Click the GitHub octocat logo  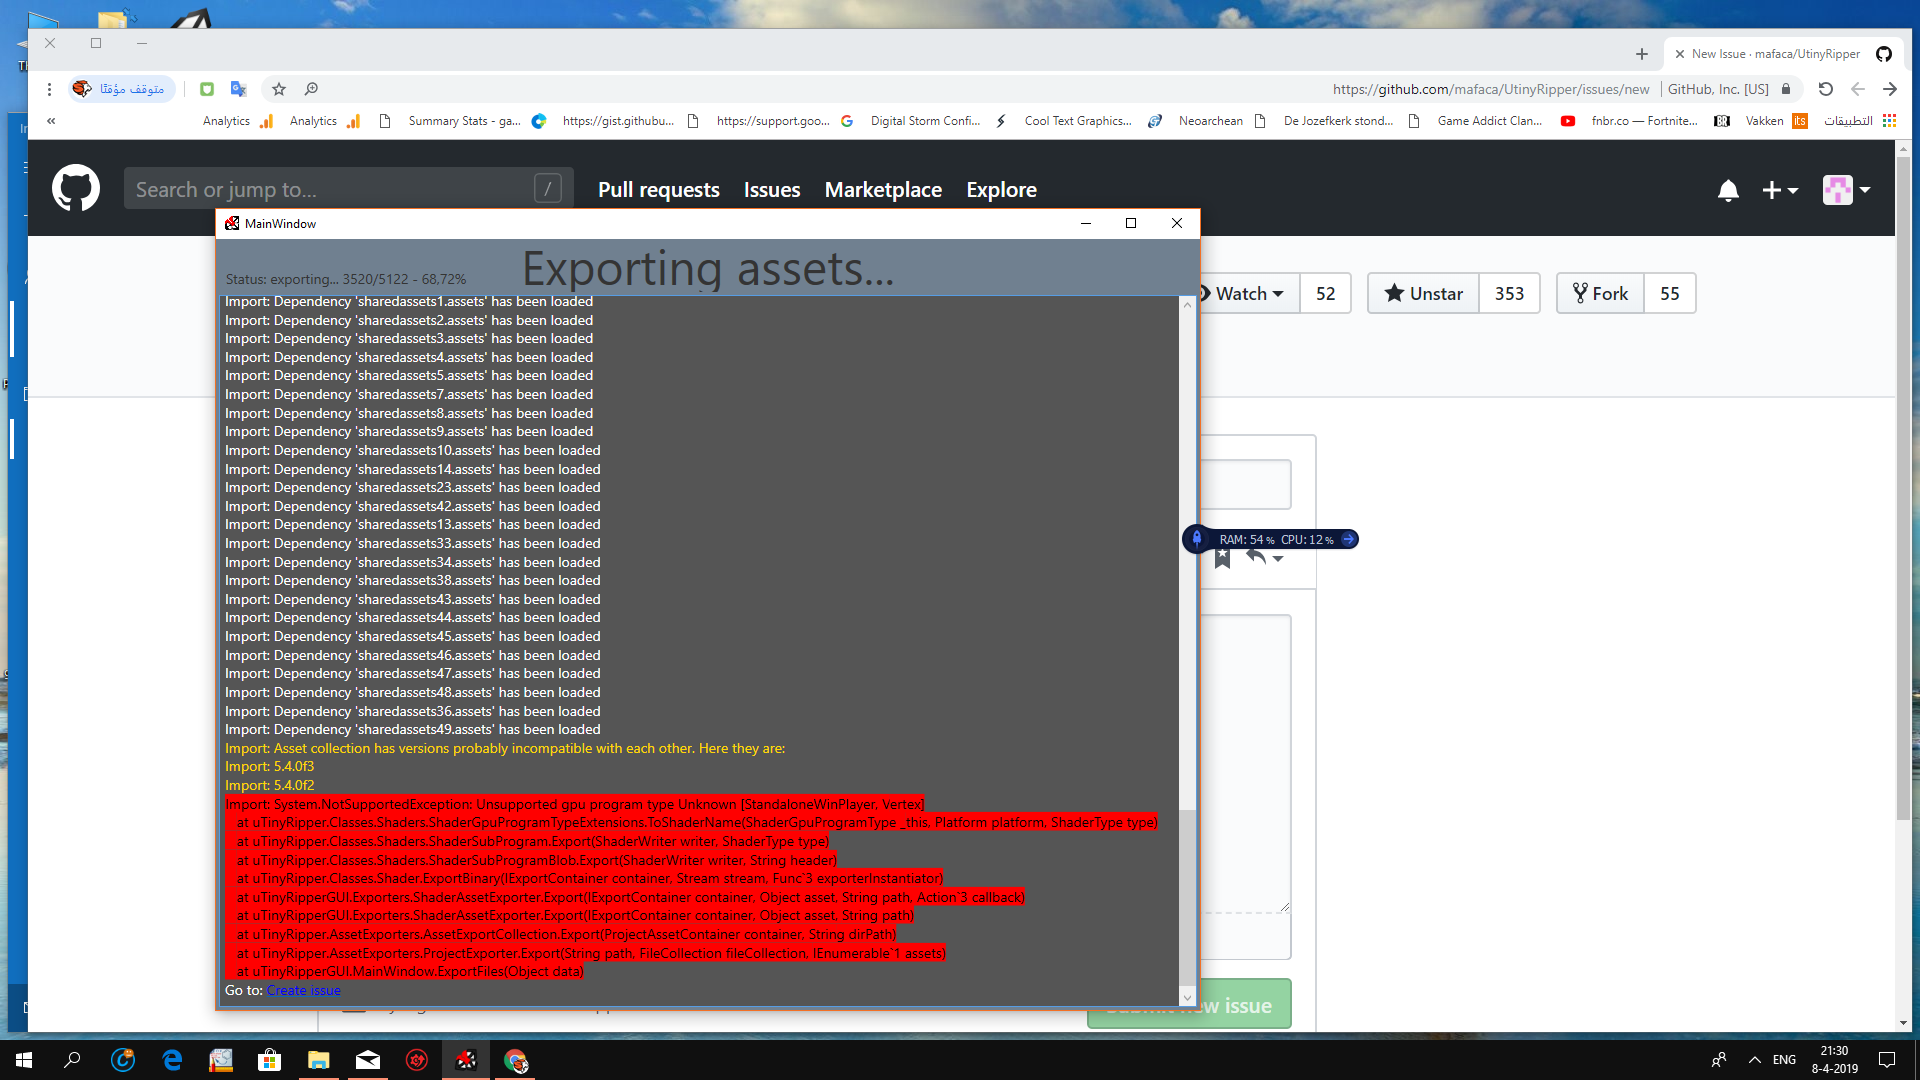tap(75, 188)
